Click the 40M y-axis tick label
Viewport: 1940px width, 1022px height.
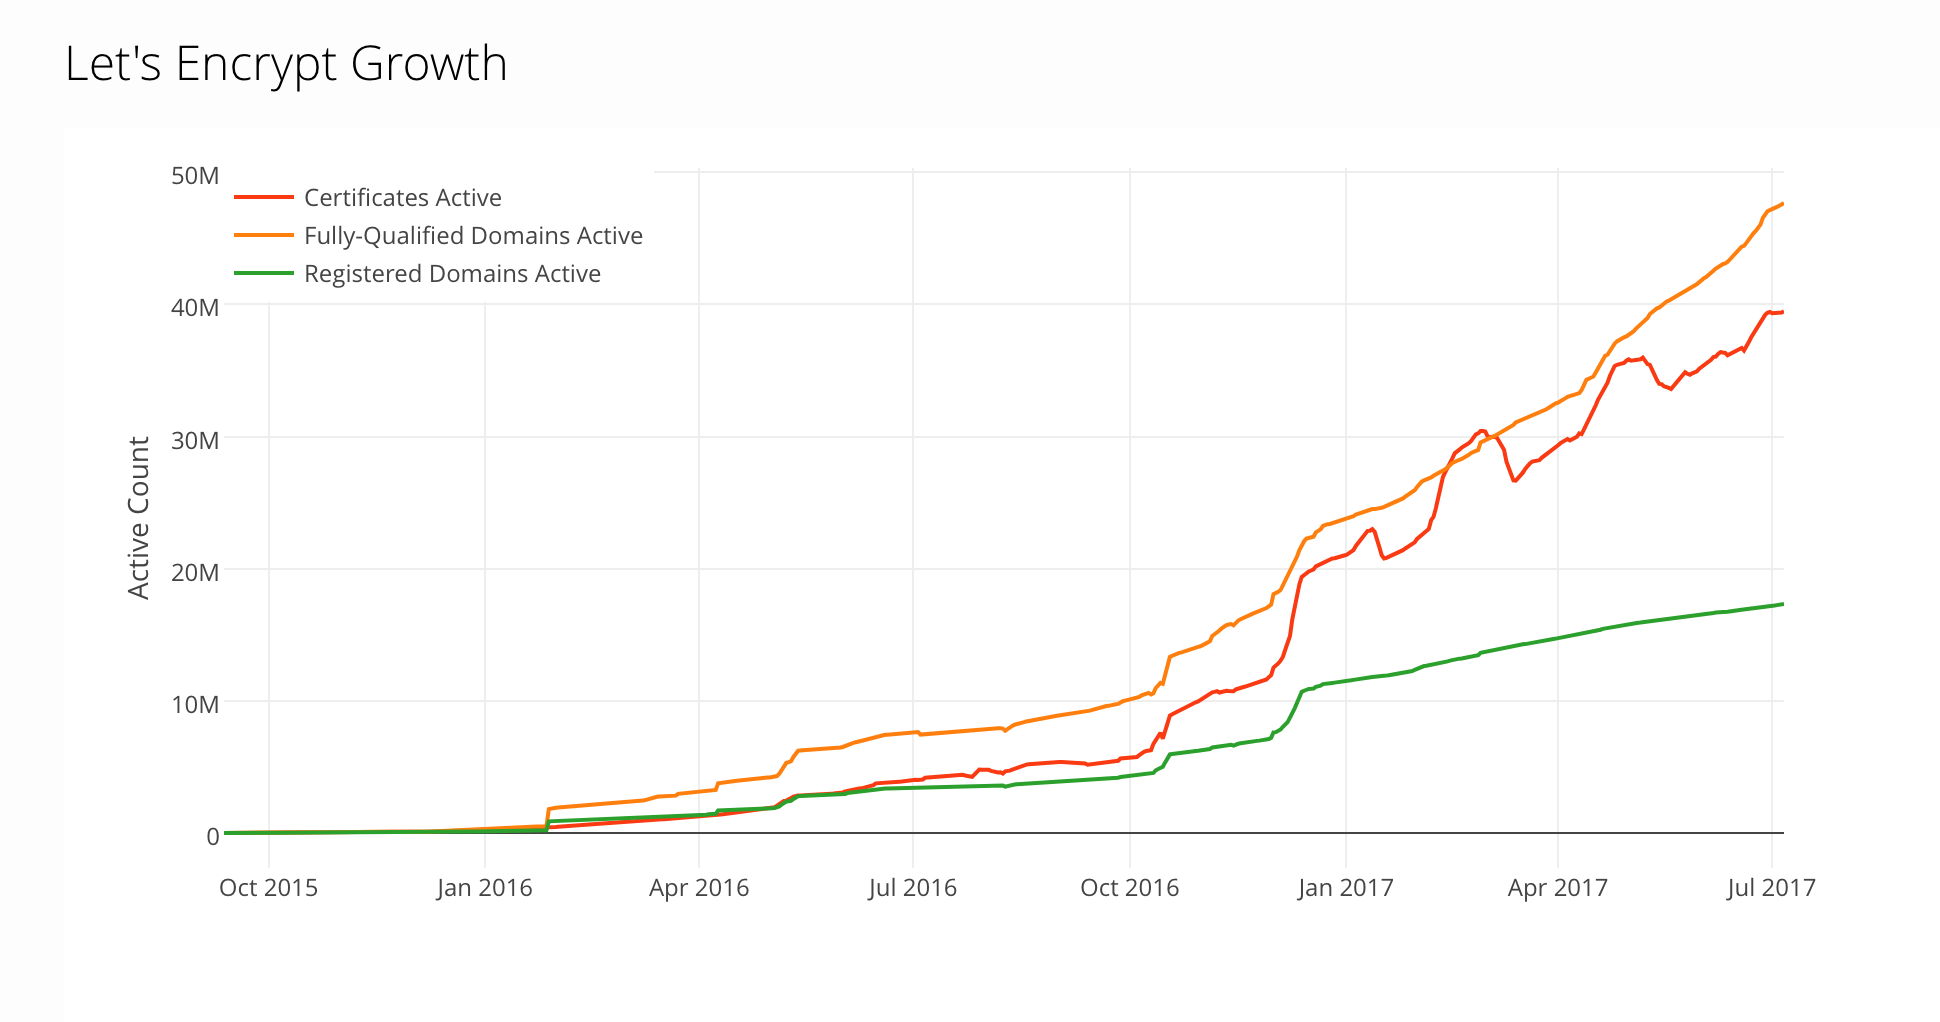point(195,307)
